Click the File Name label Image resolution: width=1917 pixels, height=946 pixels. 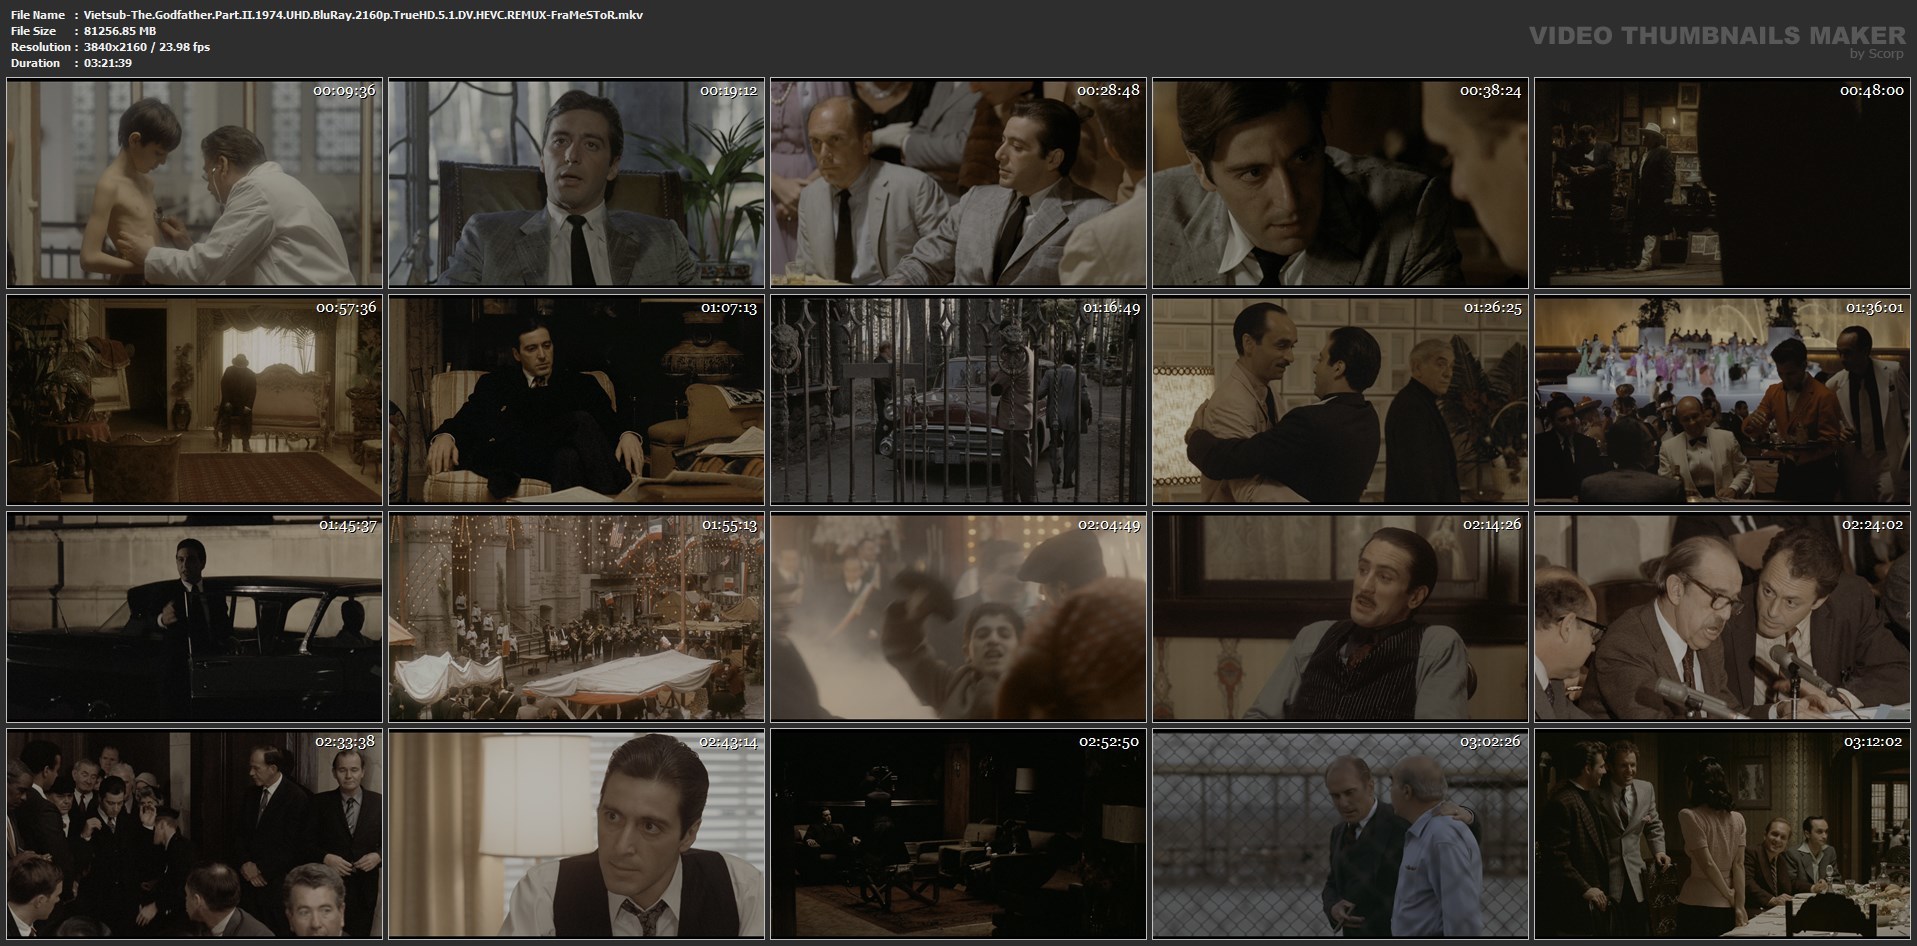pos(38,15)
